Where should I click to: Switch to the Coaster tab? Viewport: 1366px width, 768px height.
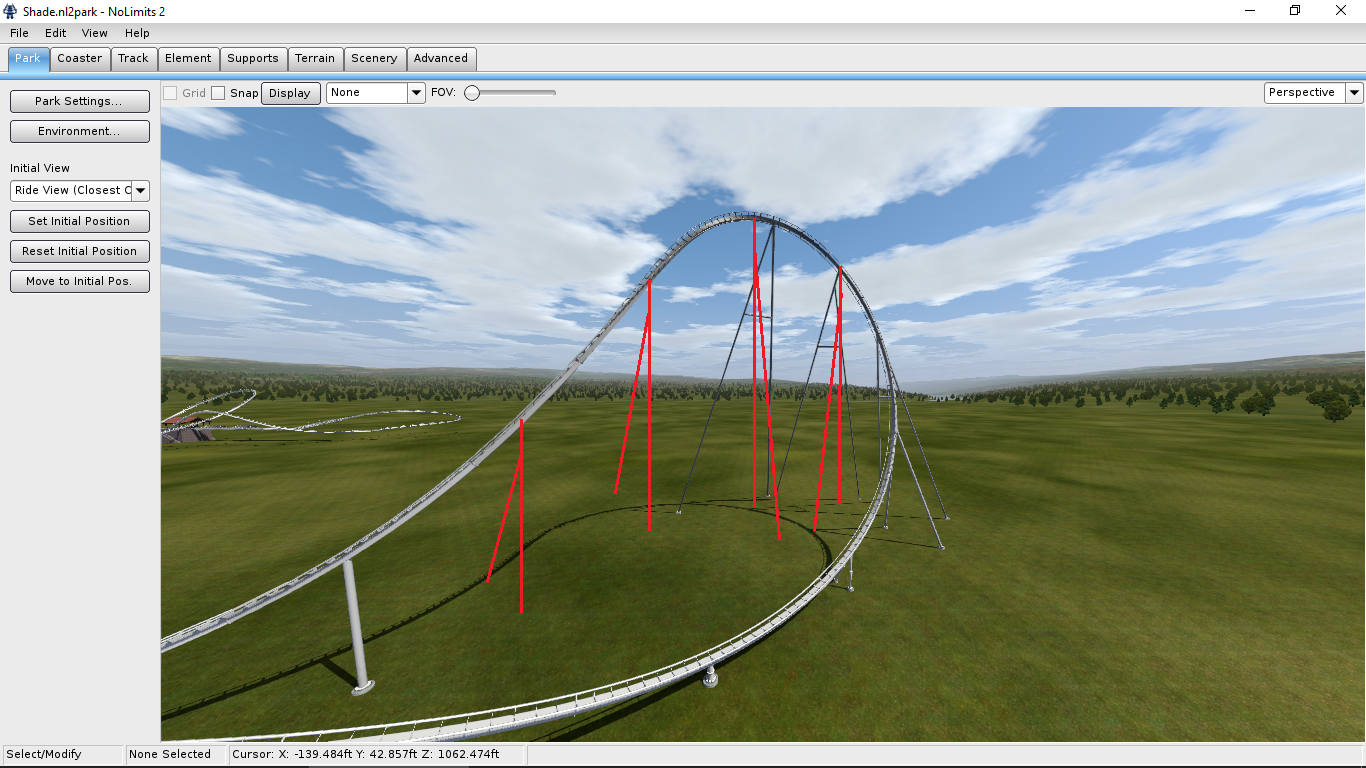79,58
